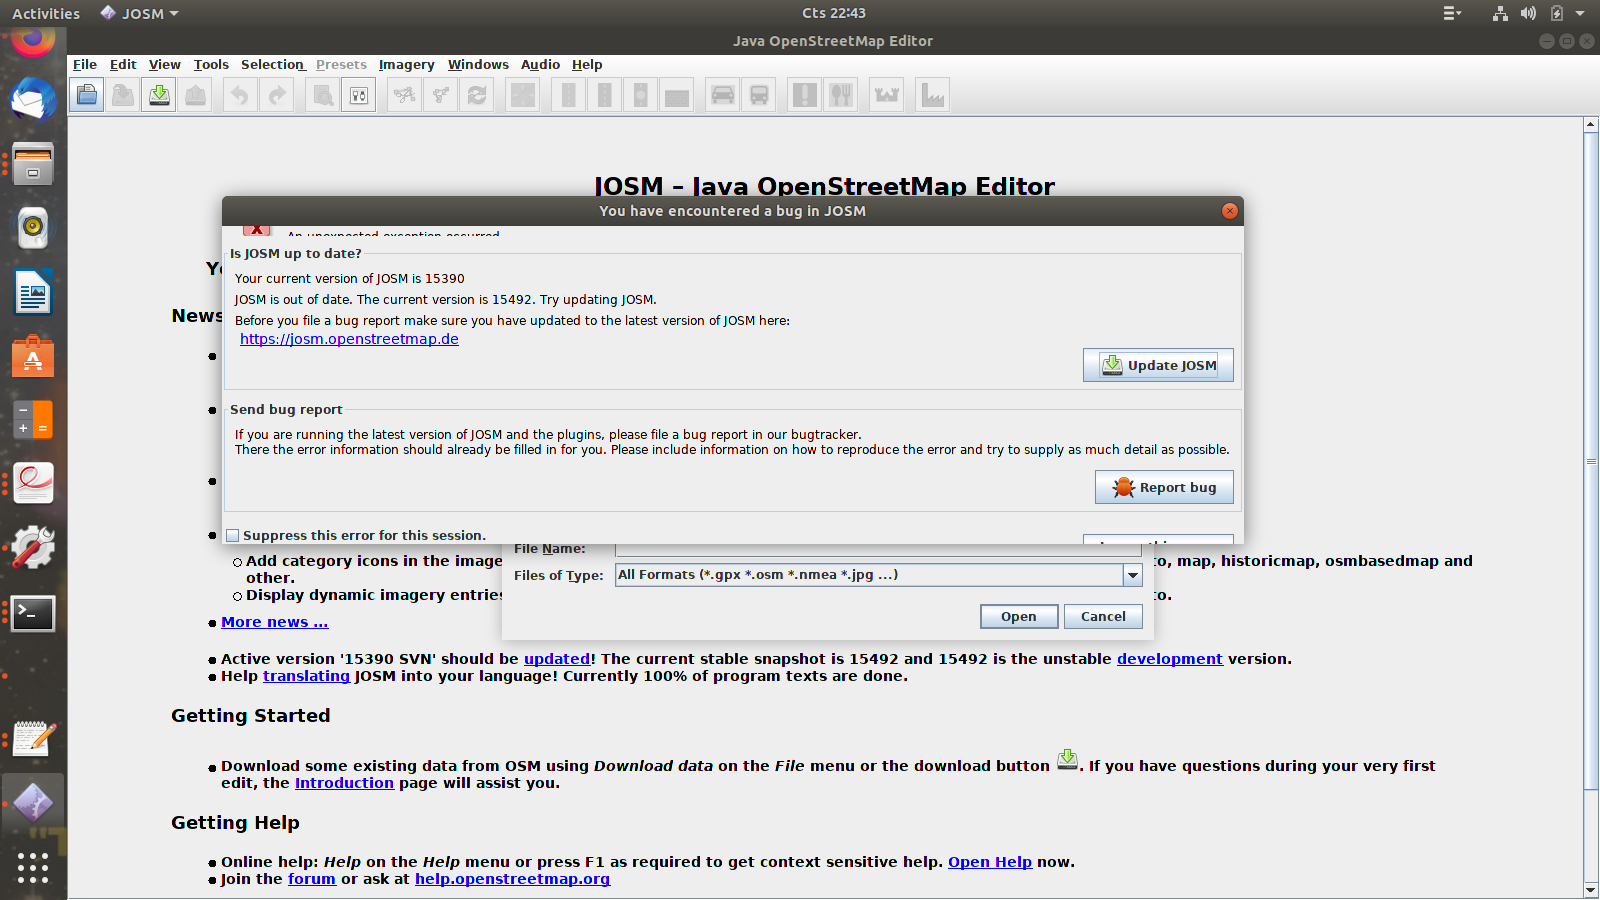Open the system status menu arrow
The image size is (1600, 900).
tap(1580, 13)
